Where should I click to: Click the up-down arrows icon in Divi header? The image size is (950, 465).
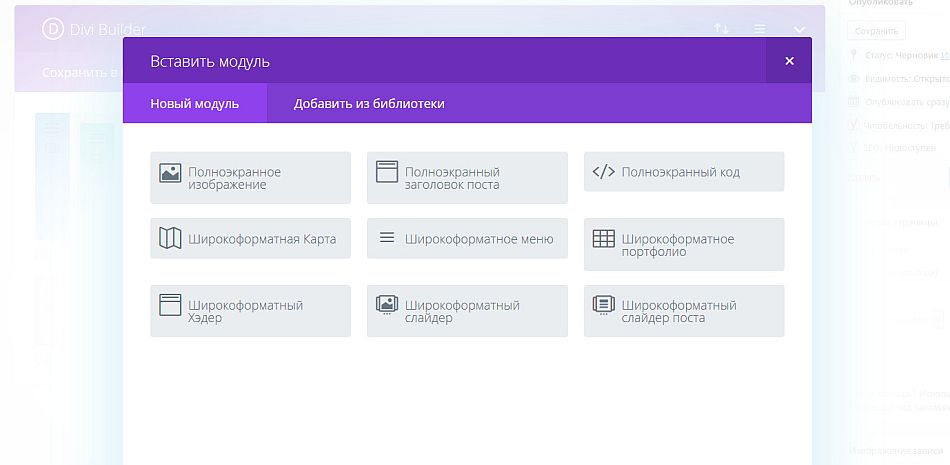(x=721, y=29)
